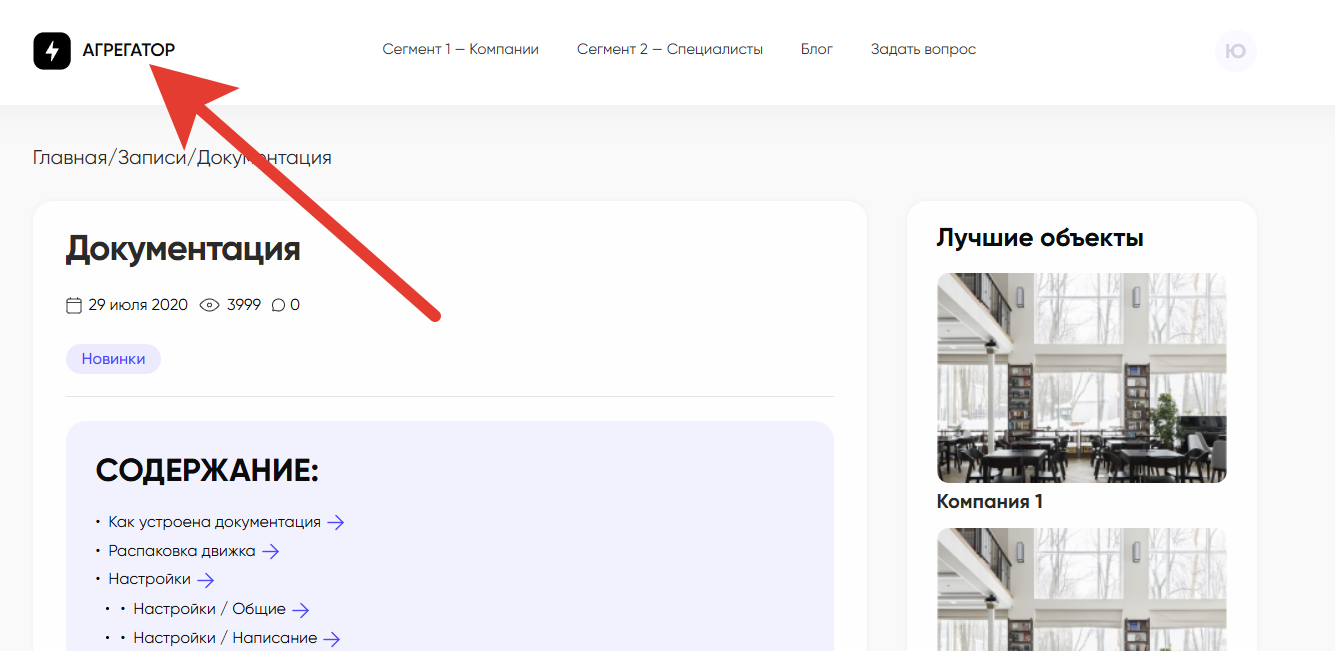Go to "Записи" breadcrumb link
Screen dimensions: 1335x651
152,158
